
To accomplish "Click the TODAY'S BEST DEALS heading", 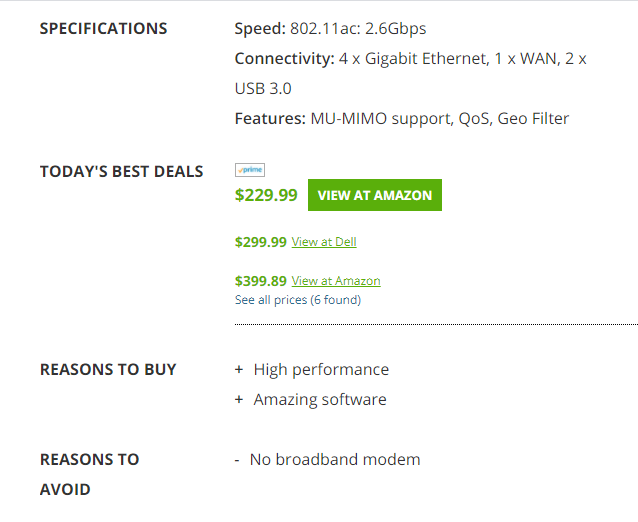I will coord(121,171).
